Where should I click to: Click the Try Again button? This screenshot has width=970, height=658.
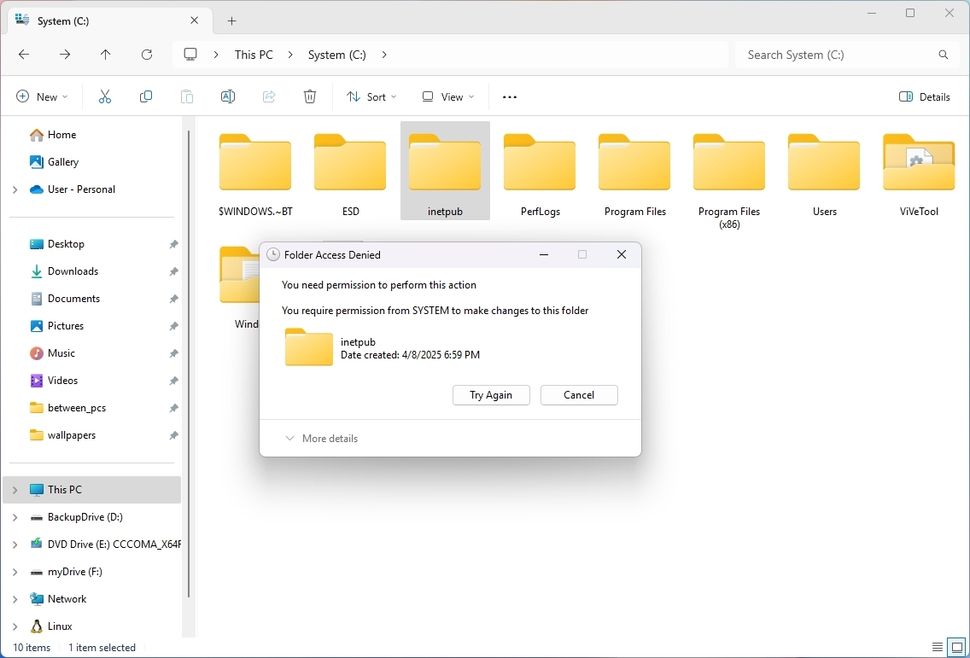click(x=490, y=395)
